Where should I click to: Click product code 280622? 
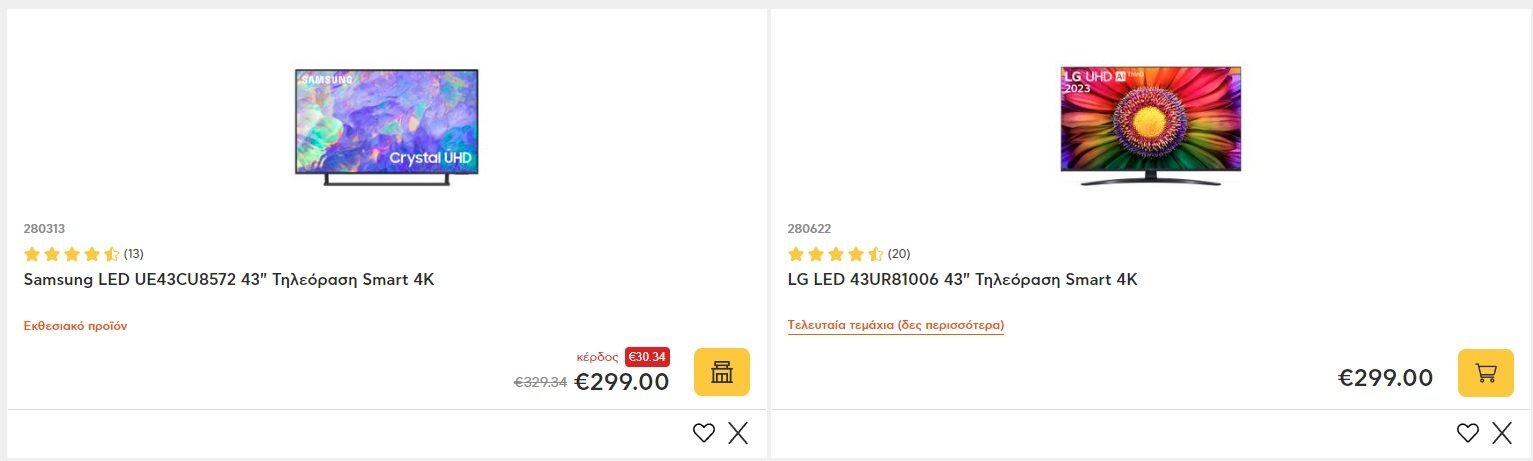tap(809, 229)
